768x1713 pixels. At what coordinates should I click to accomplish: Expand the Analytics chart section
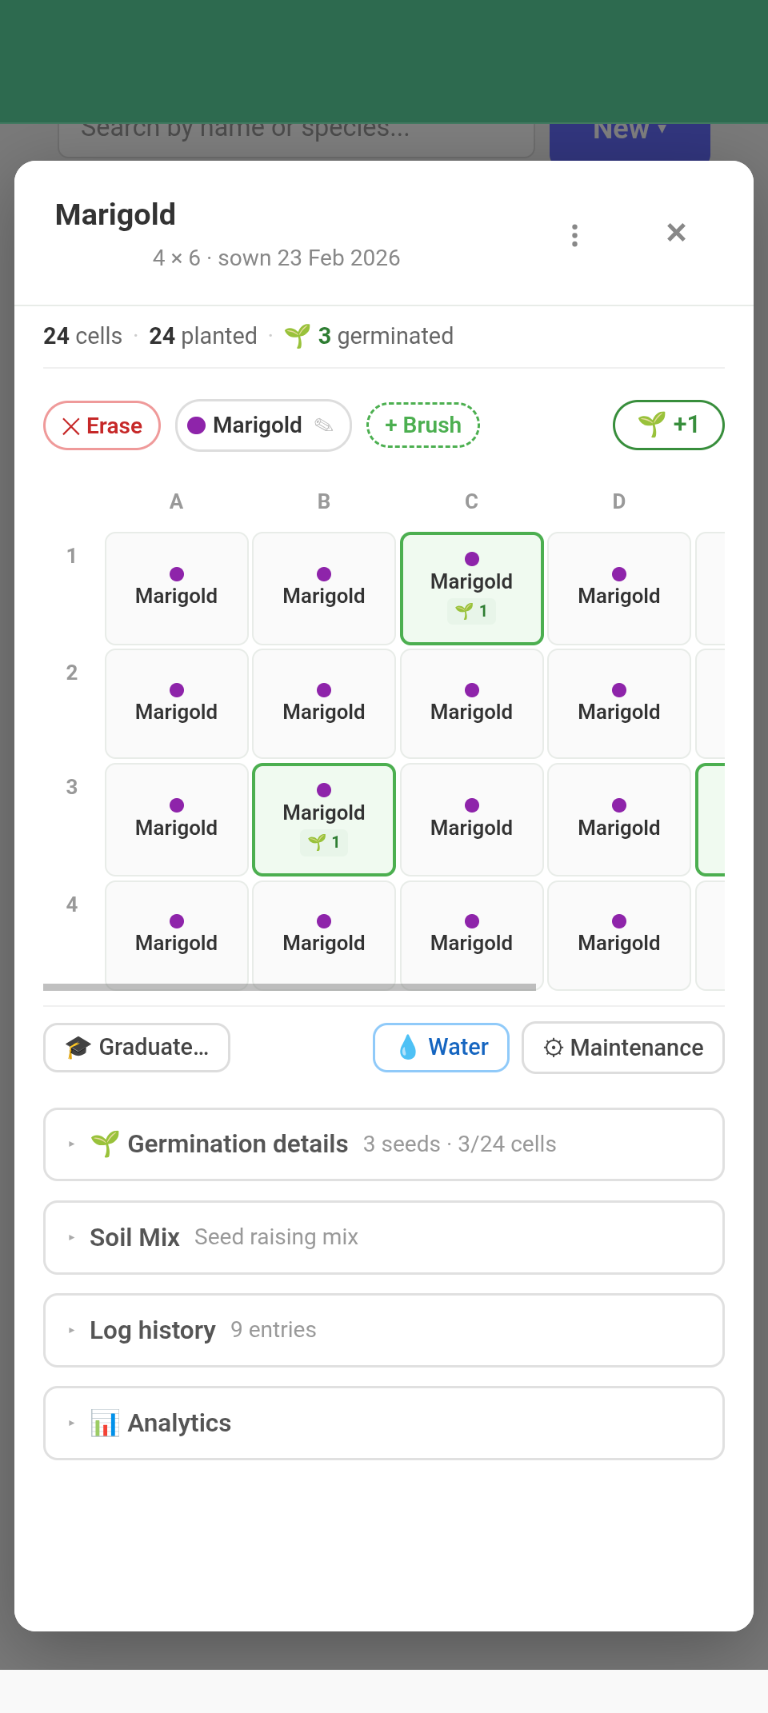384,1423
